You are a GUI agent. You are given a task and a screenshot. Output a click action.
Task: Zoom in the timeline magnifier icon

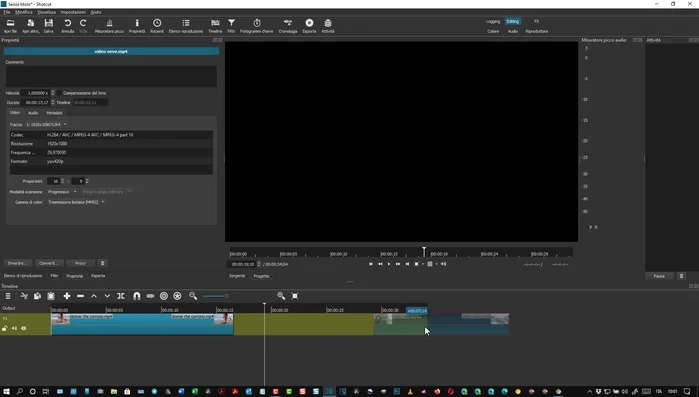[281, 296]
